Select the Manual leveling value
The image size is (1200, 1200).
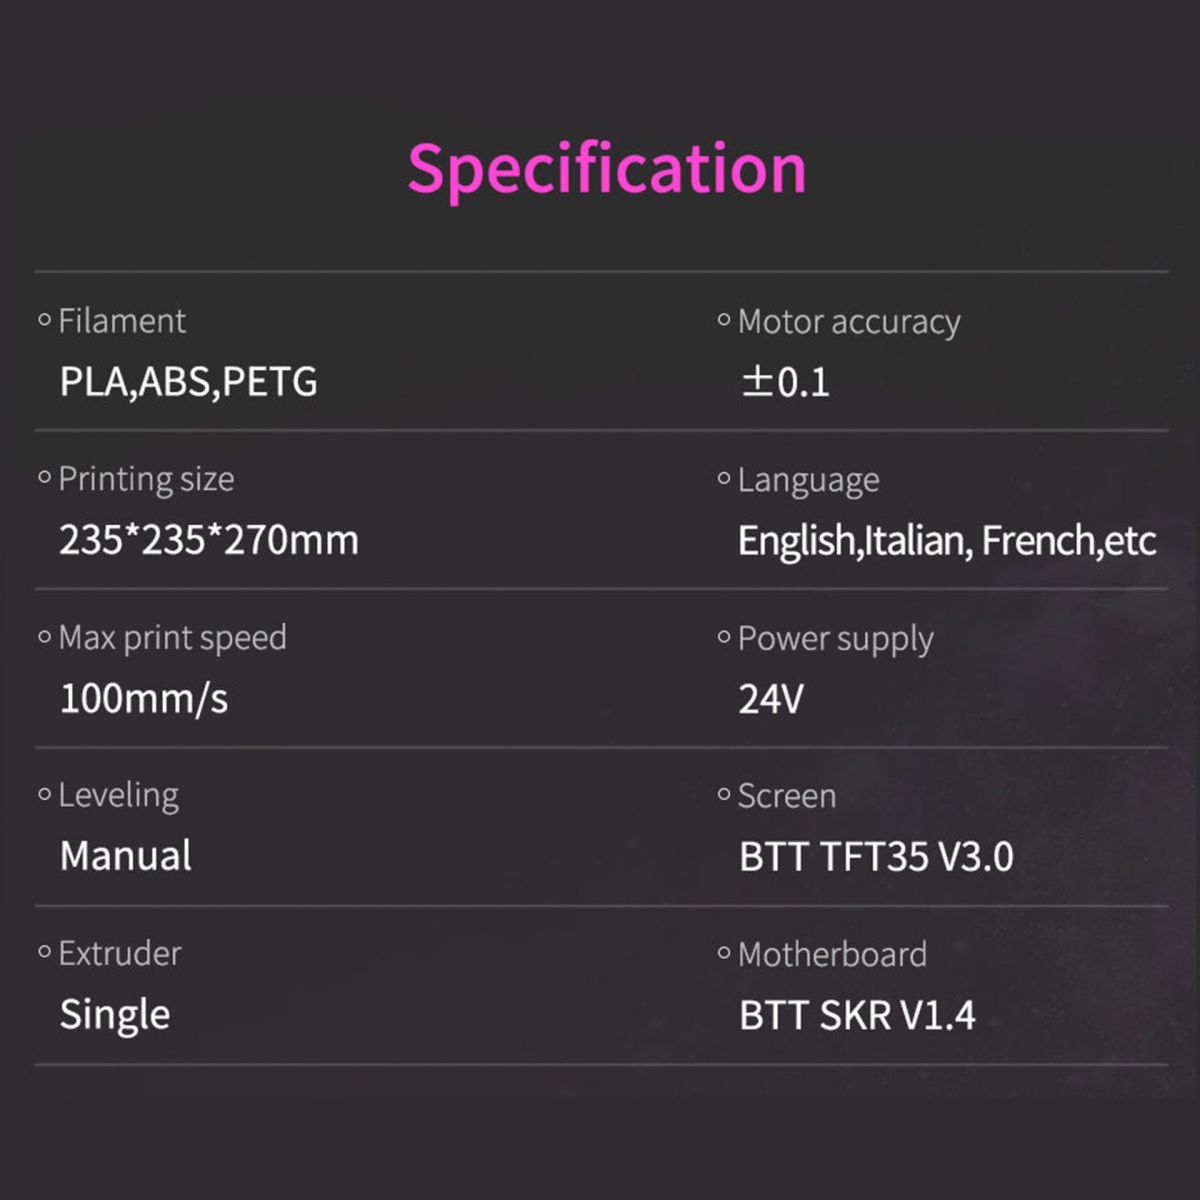125,856
